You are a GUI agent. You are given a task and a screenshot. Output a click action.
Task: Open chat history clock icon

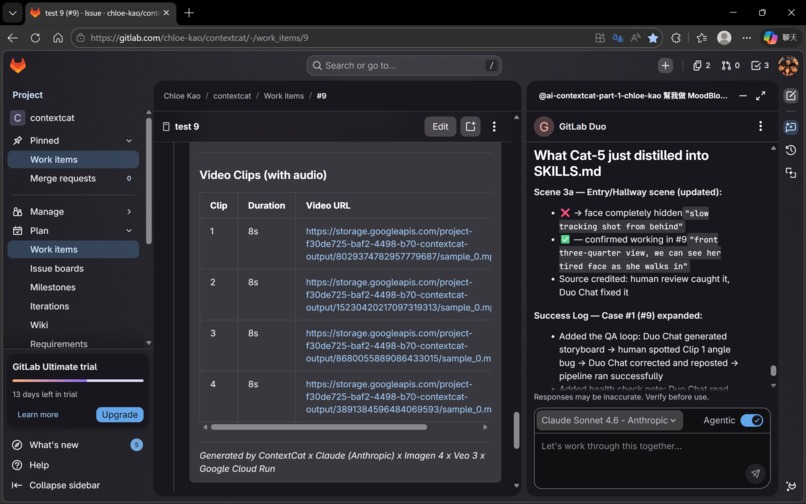click(791, 150)
